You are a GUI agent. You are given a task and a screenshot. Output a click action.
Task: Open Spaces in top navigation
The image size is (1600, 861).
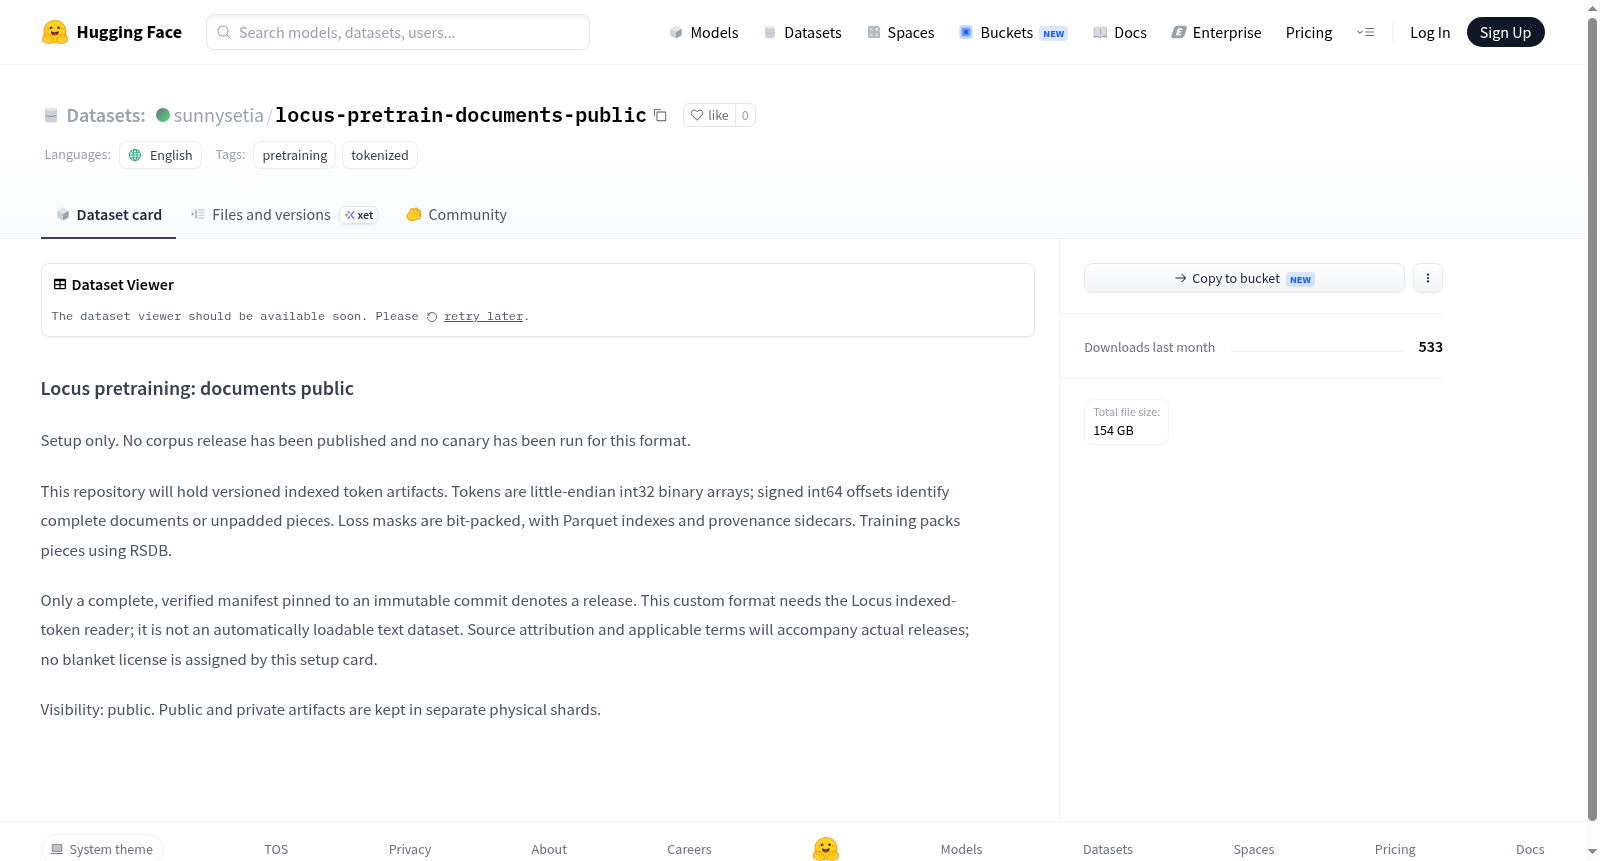(901, 32)
